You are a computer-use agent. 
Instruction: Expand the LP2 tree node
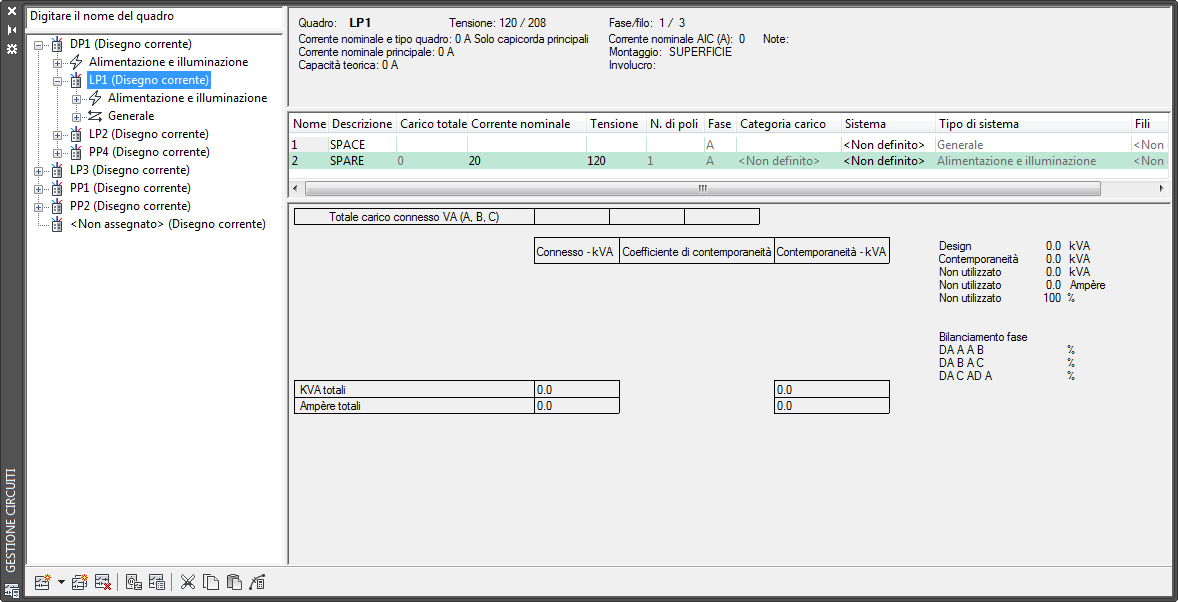[57, 135]
